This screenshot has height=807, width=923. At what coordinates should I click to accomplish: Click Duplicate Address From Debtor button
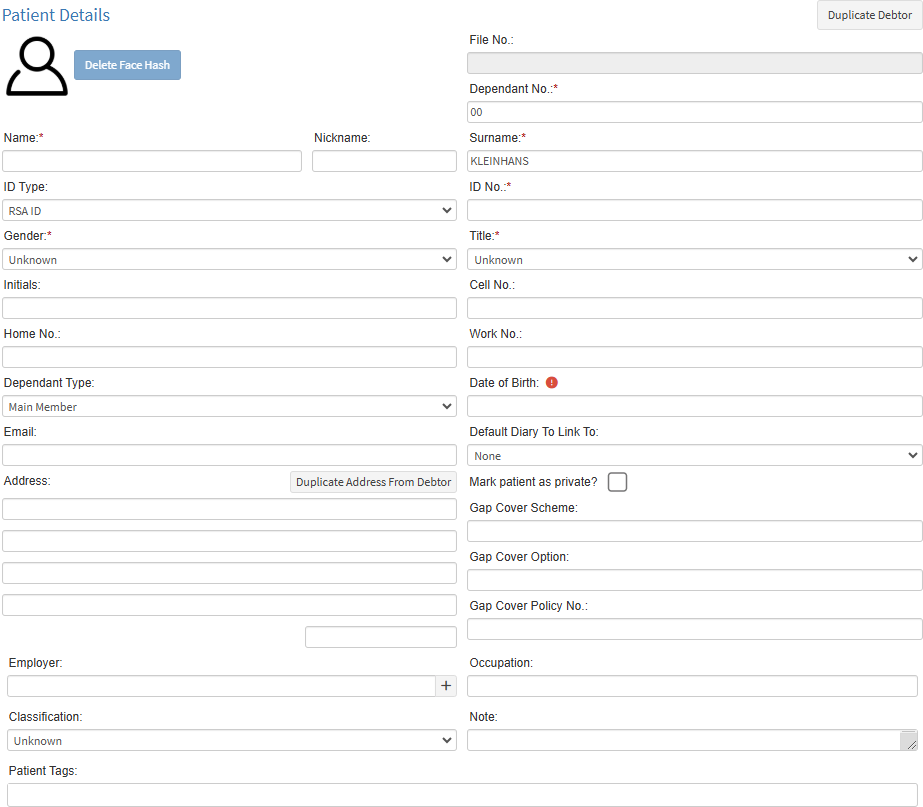tap(373, 482)
